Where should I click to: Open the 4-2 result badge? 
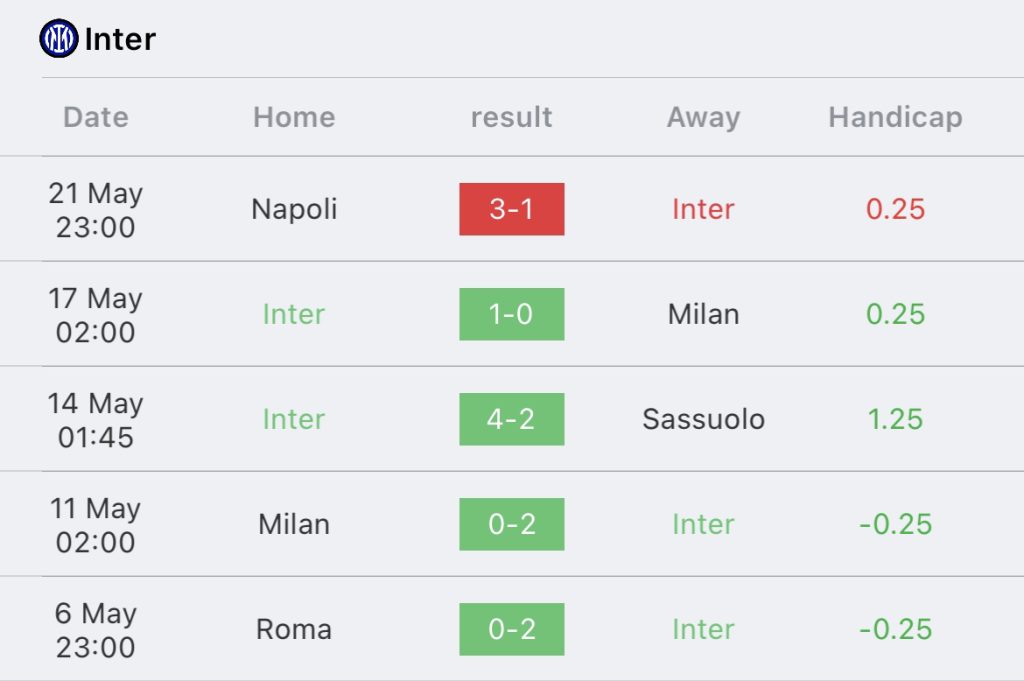pyautogui.click(x=511, y=419)
